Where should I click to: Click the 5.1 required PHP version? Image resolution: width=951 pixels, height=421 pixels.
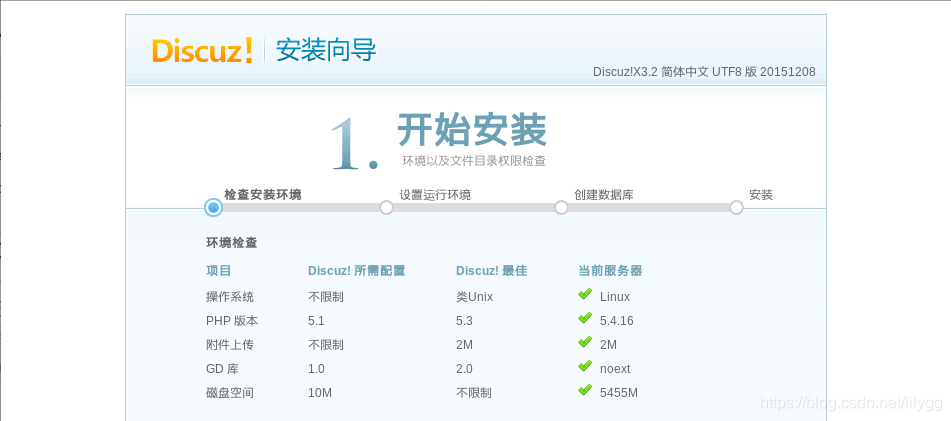coord(317,321)
